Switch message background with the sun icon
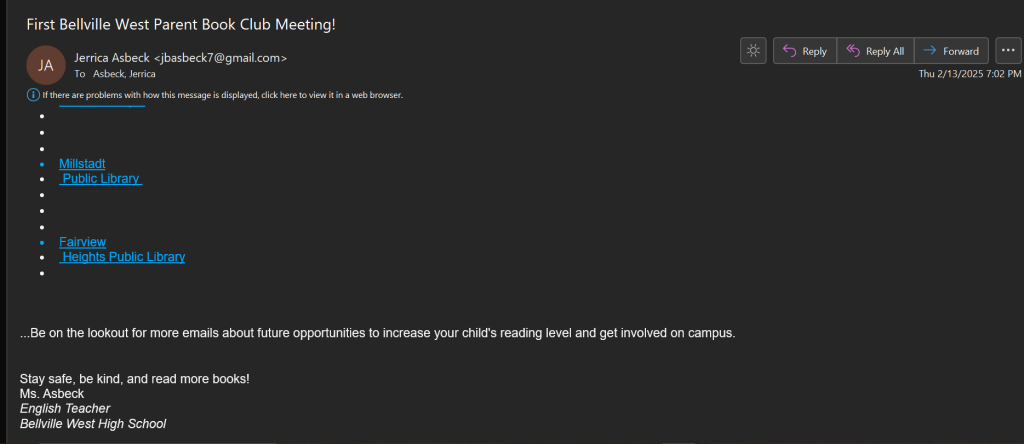Image resolution: width=1024 pixels, height=444 pixels. [753, 51]
